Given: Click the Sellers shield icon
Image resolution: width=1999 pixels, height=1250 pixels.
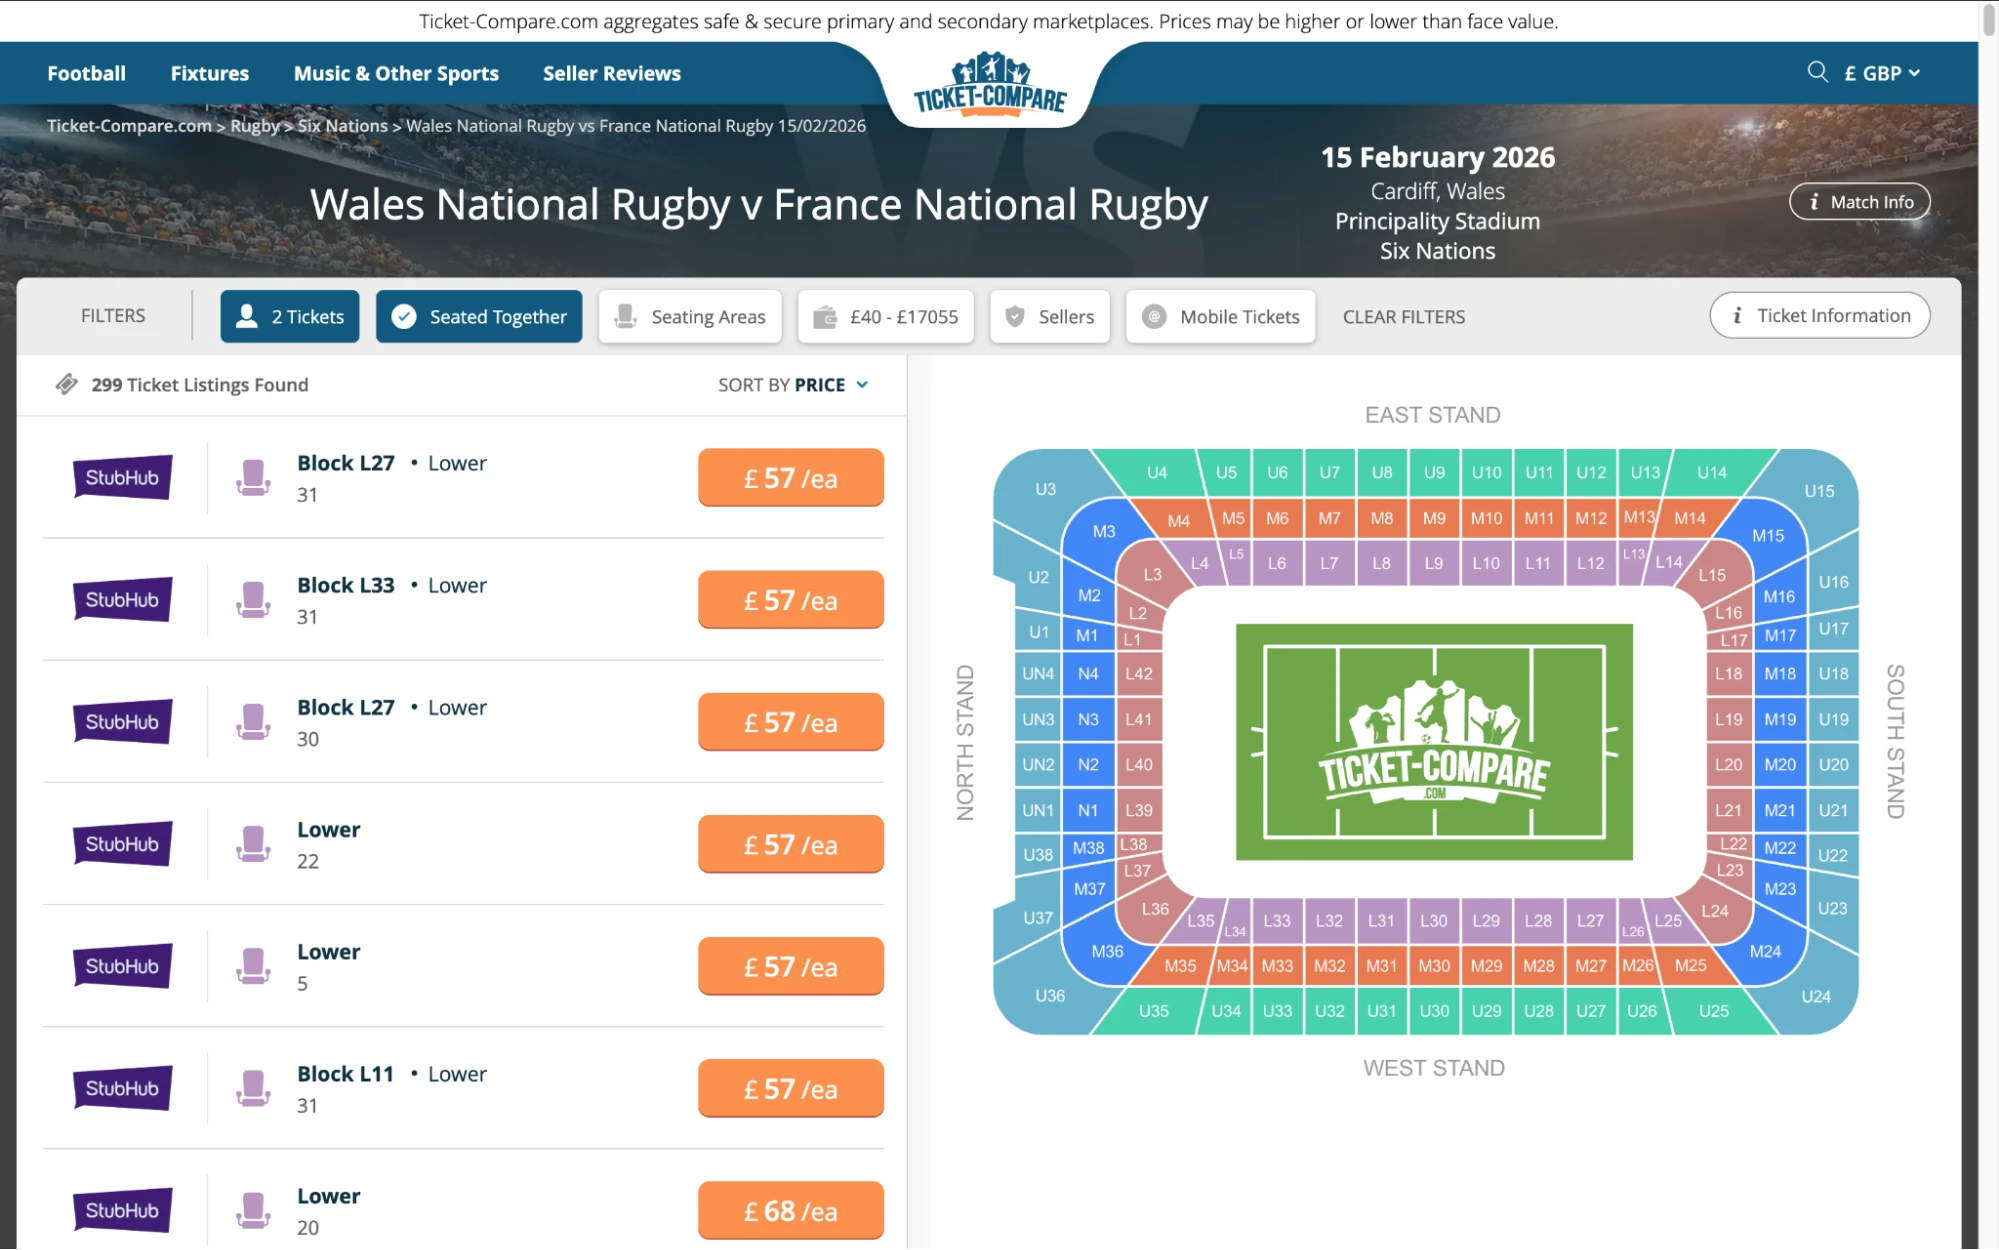Looking at the screenshot, I should pyautogui.click(x=1014, y=316).
